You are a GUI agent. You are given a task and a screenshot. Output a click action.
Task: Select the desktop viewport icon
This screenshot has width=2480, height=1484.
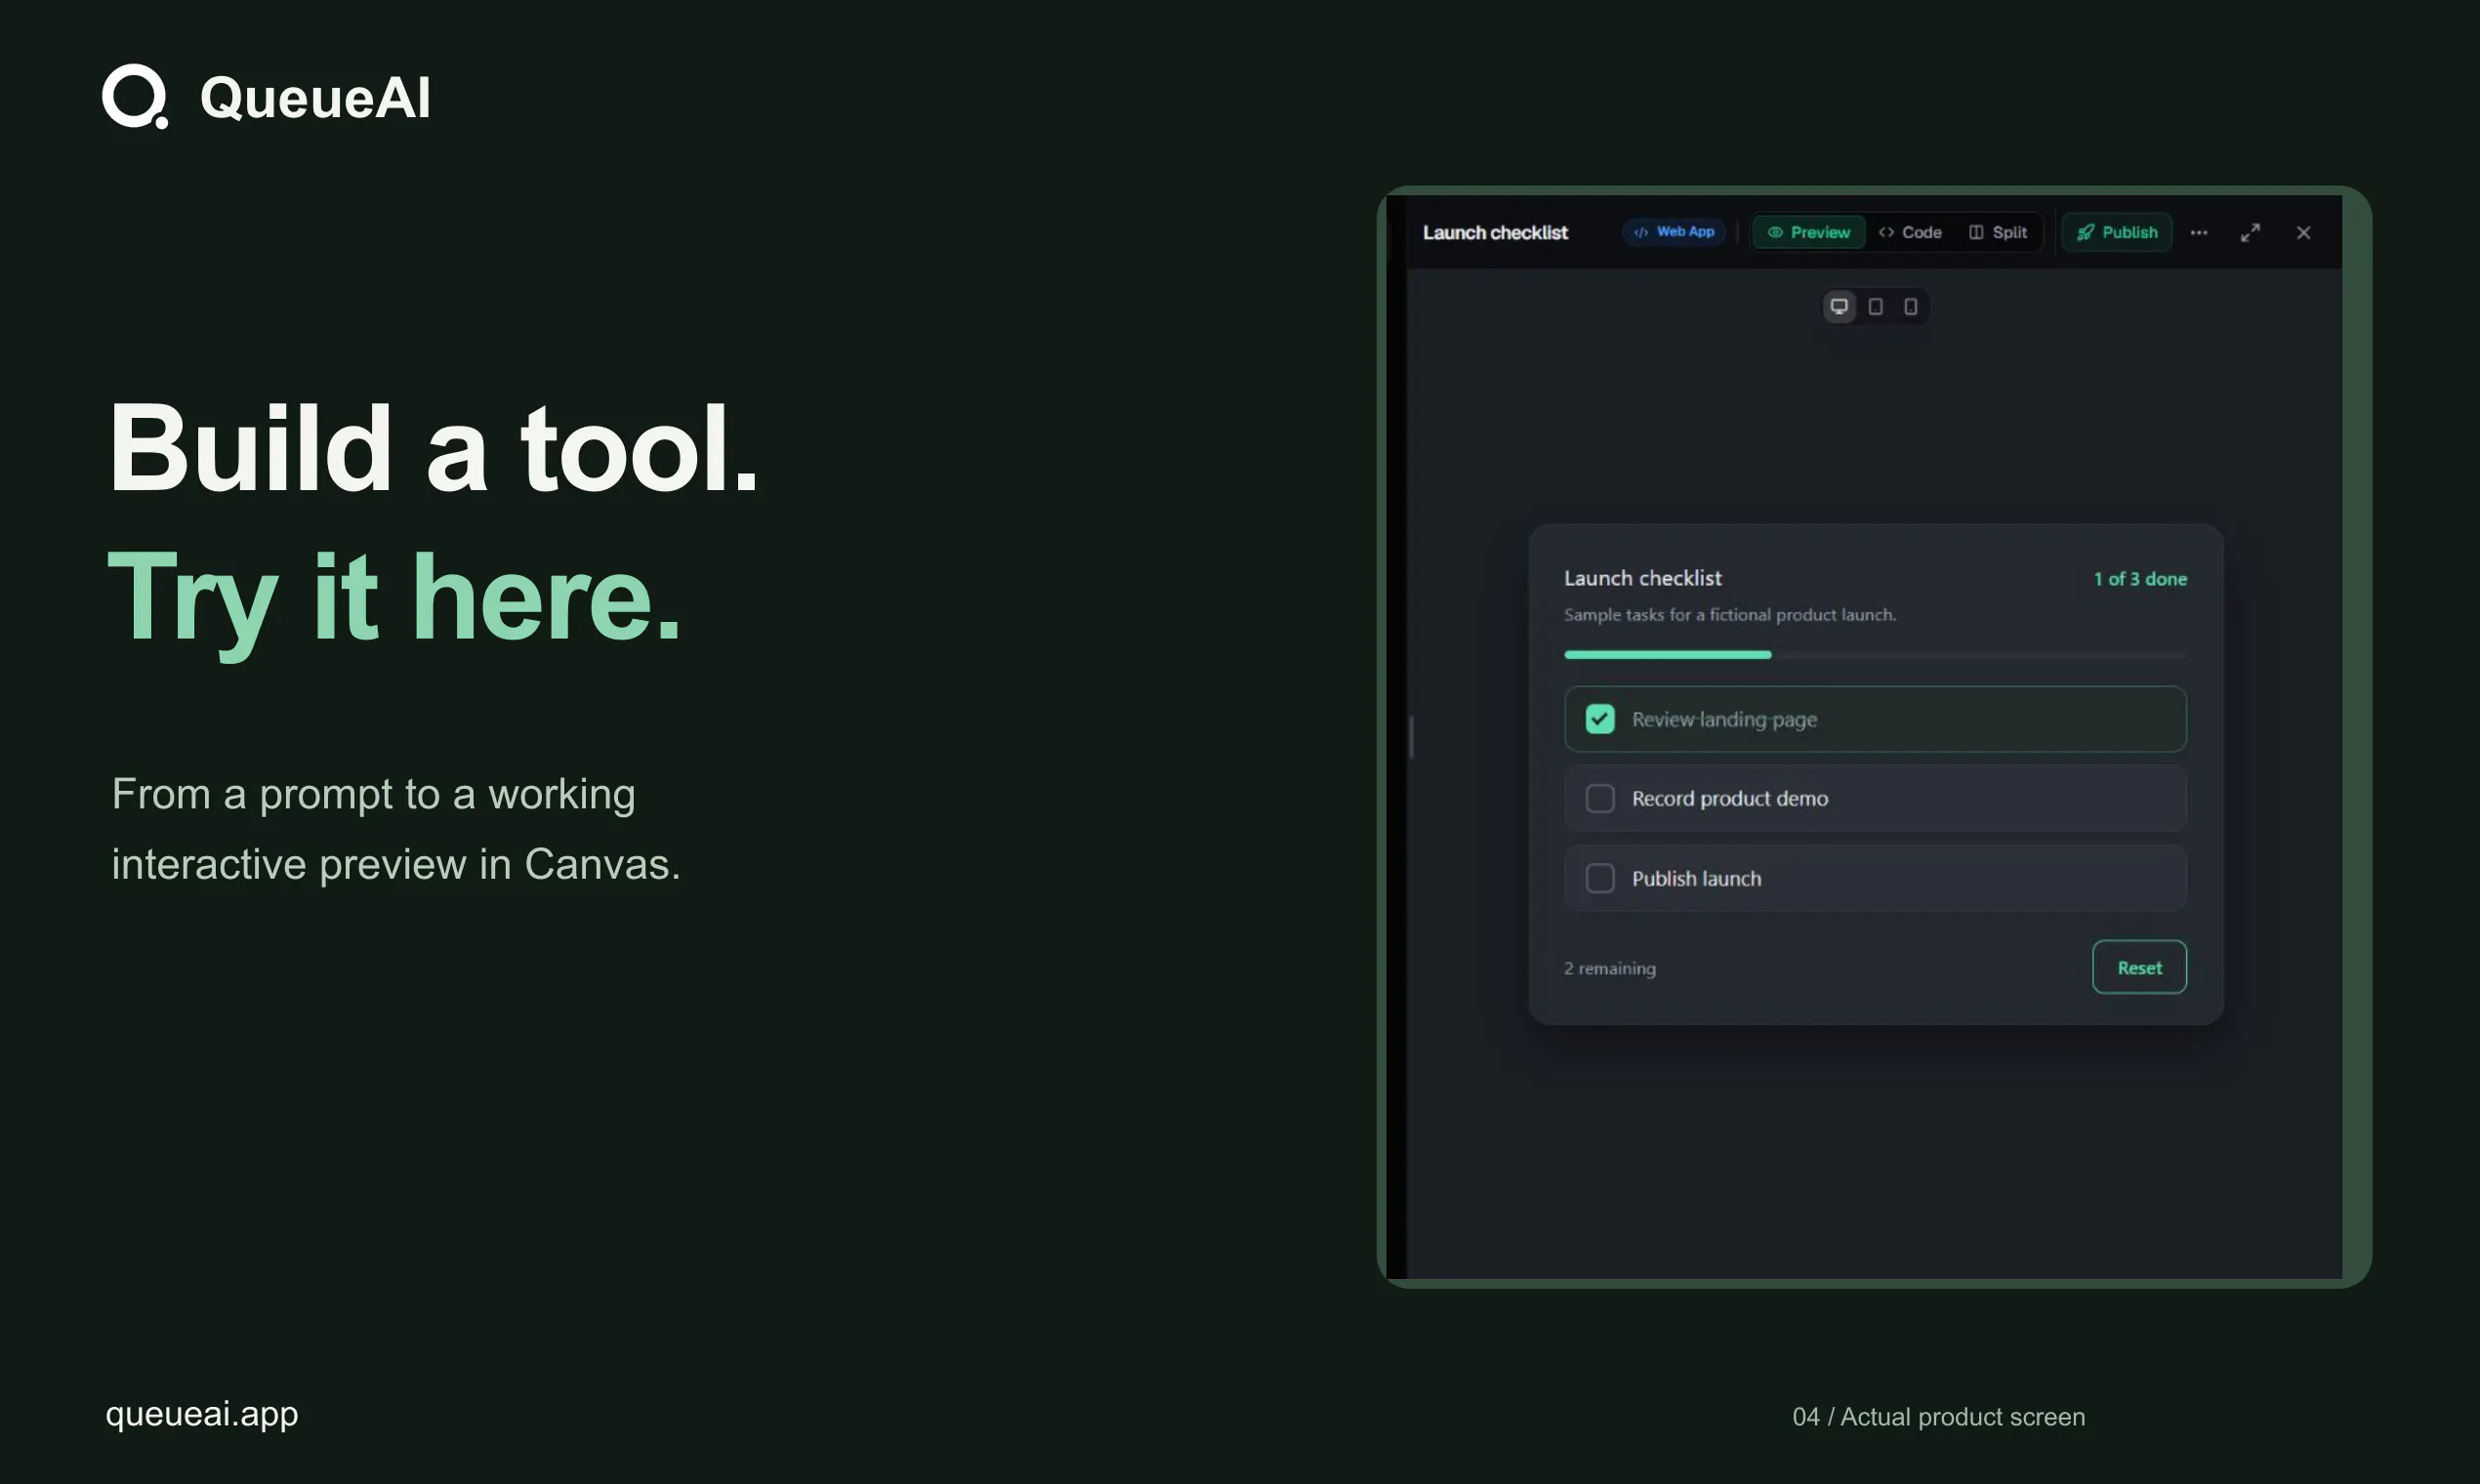(x=1839, y=306)
